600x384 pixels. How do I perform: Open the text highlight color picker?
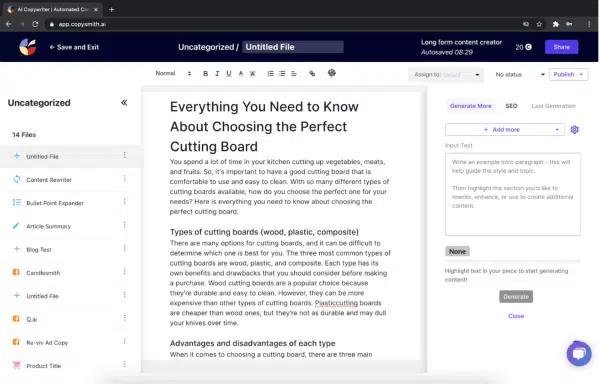click(253, 73)
